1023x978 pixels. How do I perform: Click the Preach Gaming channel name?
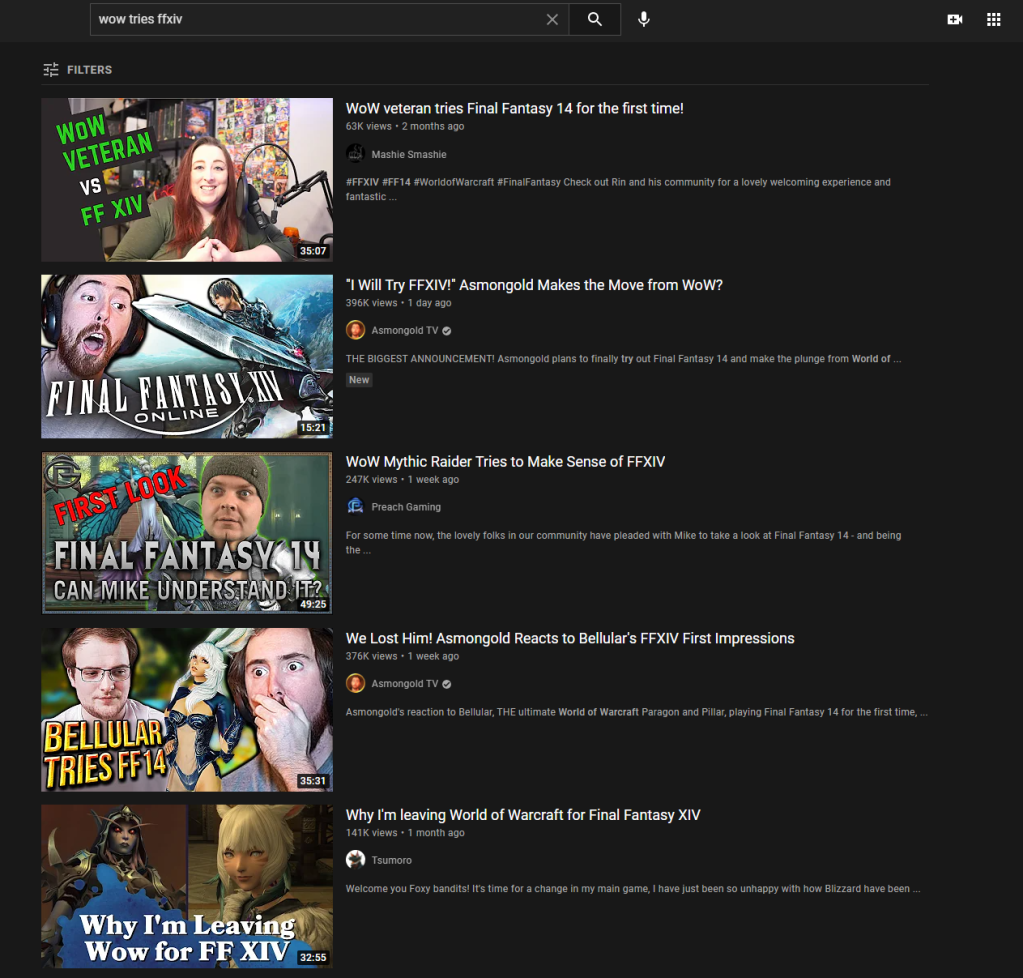(x=406, y=507)
